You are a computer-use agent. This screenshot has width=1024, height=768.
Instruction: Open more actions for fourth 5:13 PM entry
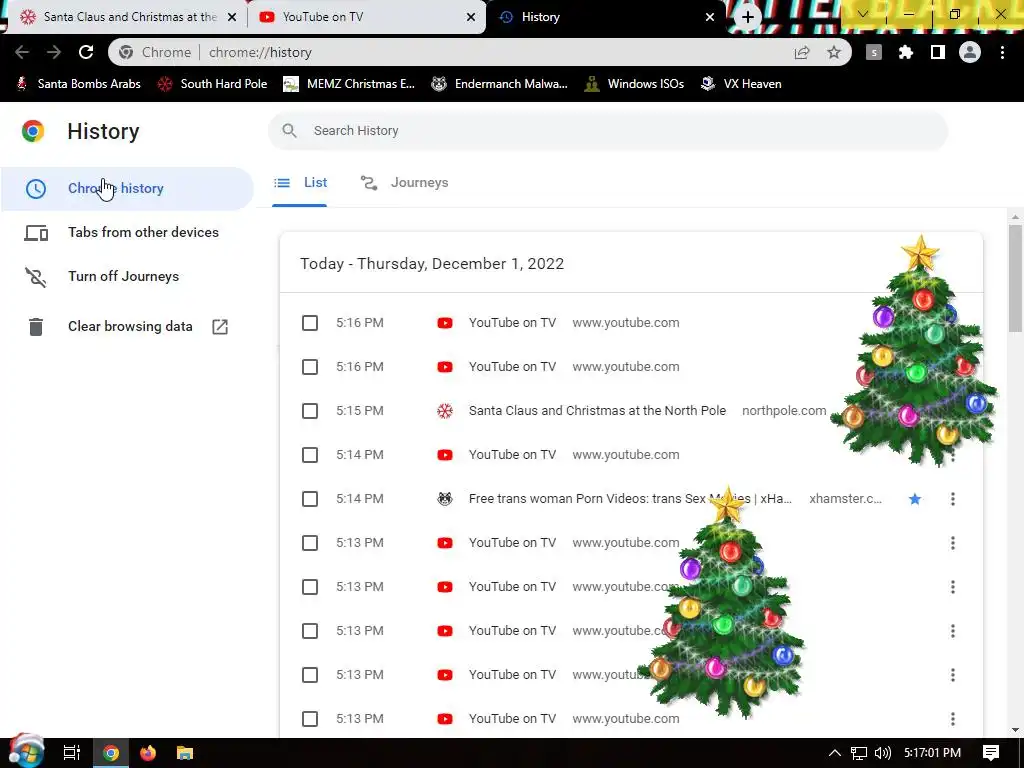[953, 675]
